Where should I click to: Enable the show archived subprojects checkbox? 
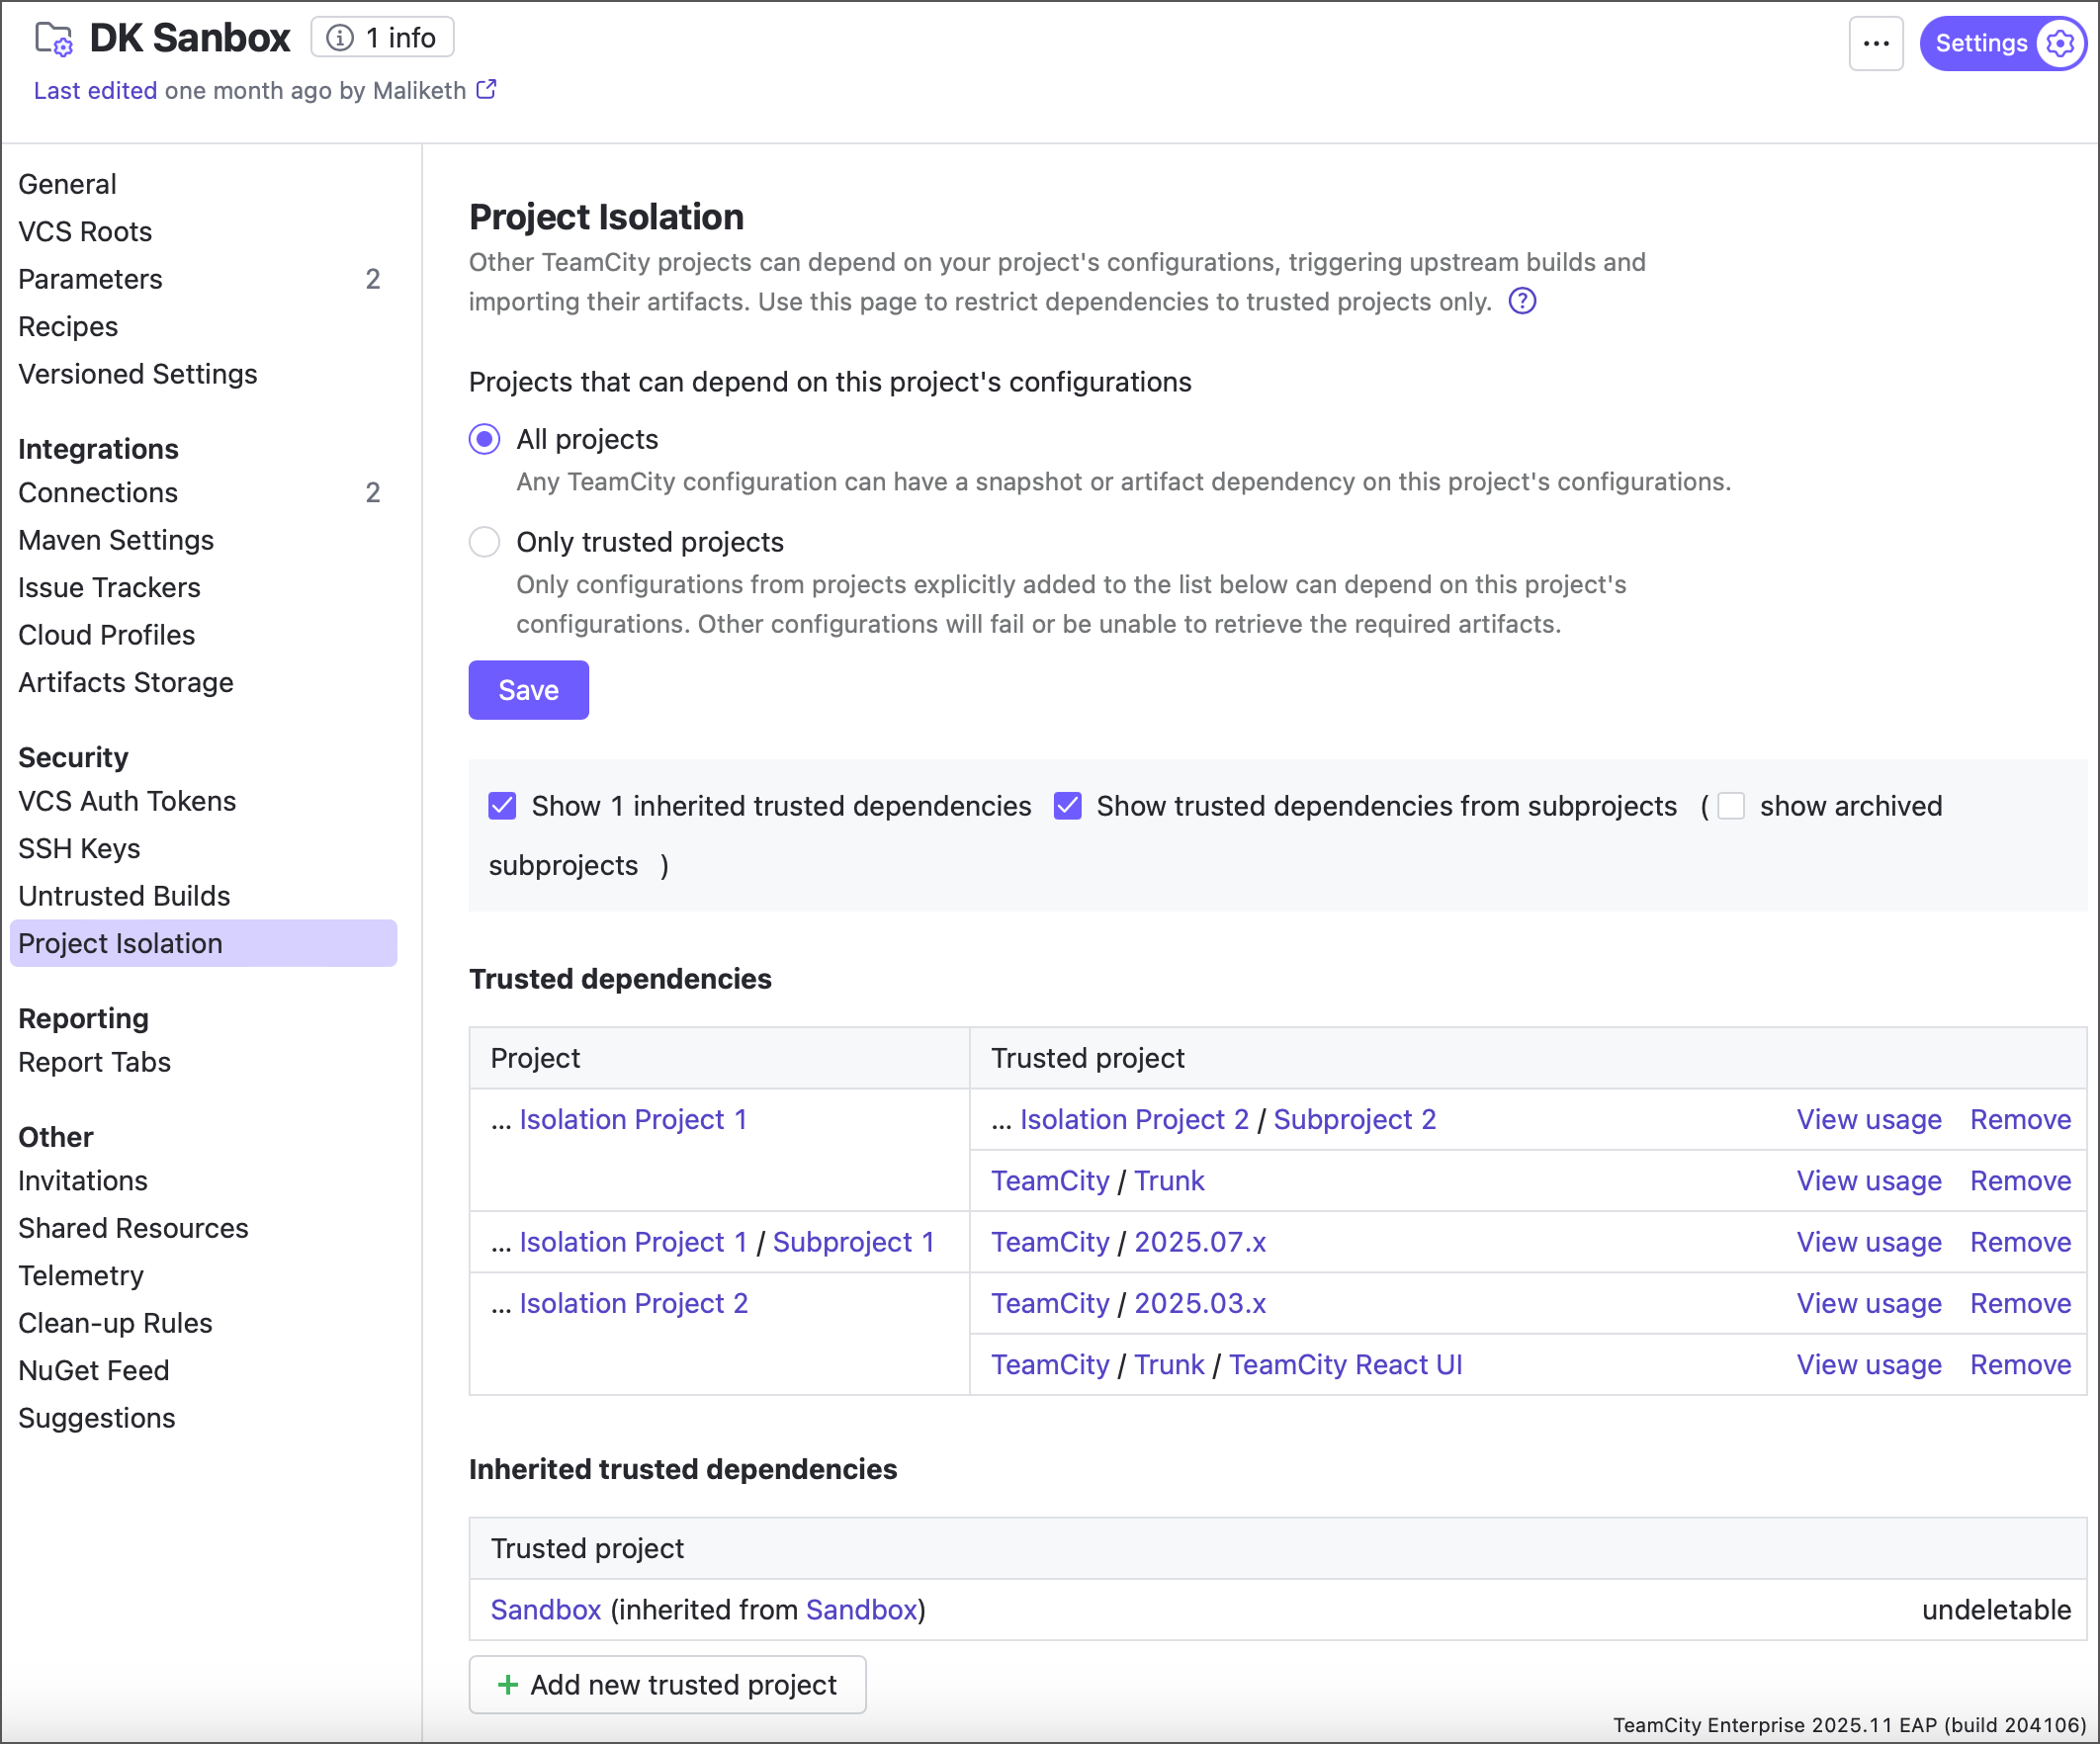pyautogui.click(x=1730, y=806)
